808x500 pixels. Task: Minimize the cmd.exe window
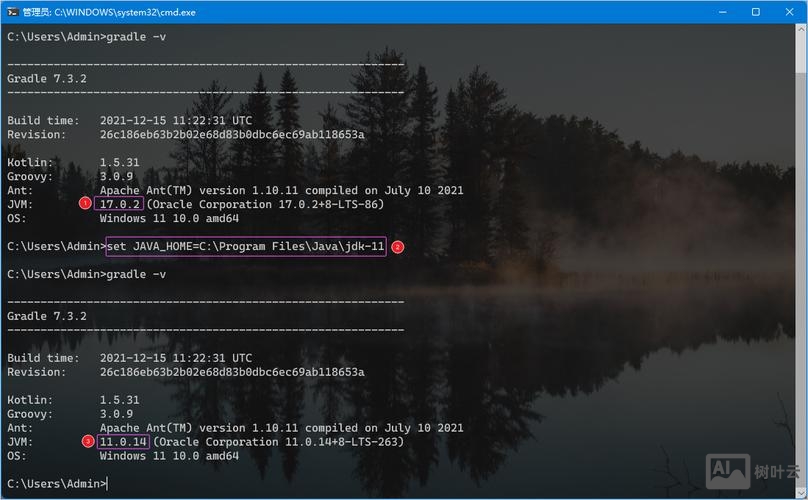point(722,12)
